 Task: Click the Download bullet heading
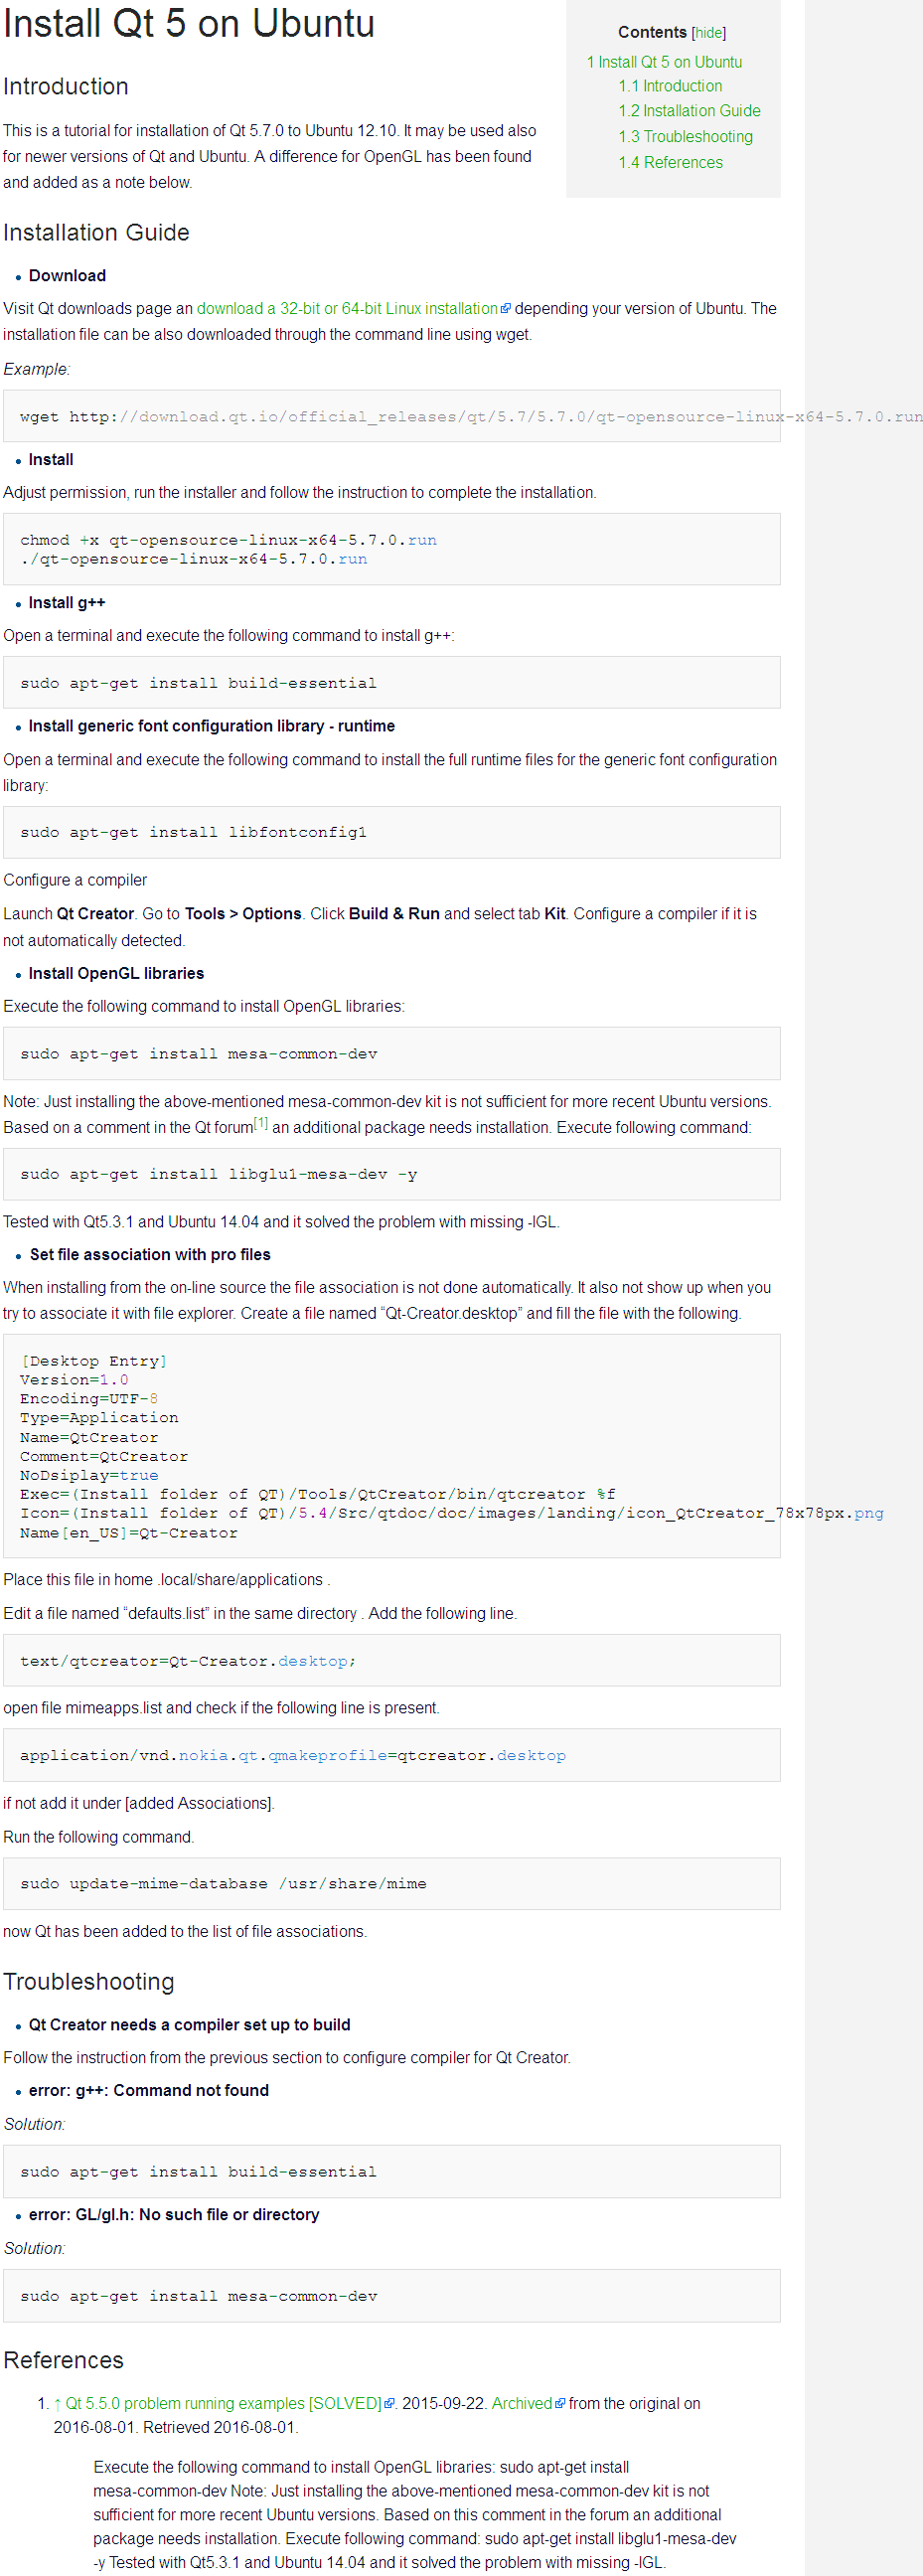pos(67,276)
